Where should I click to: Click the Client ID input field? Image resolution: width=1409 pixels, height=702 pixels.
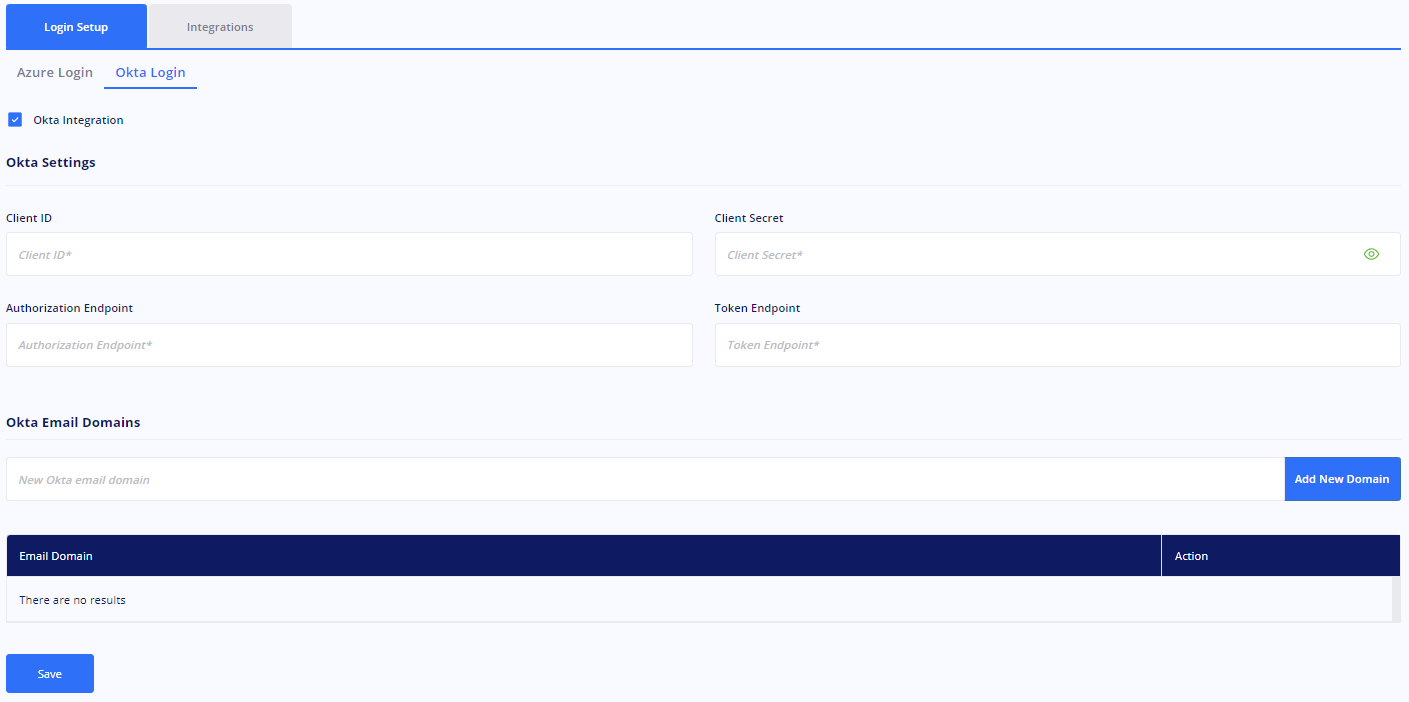pyautogui.click(x=349, y=254)
